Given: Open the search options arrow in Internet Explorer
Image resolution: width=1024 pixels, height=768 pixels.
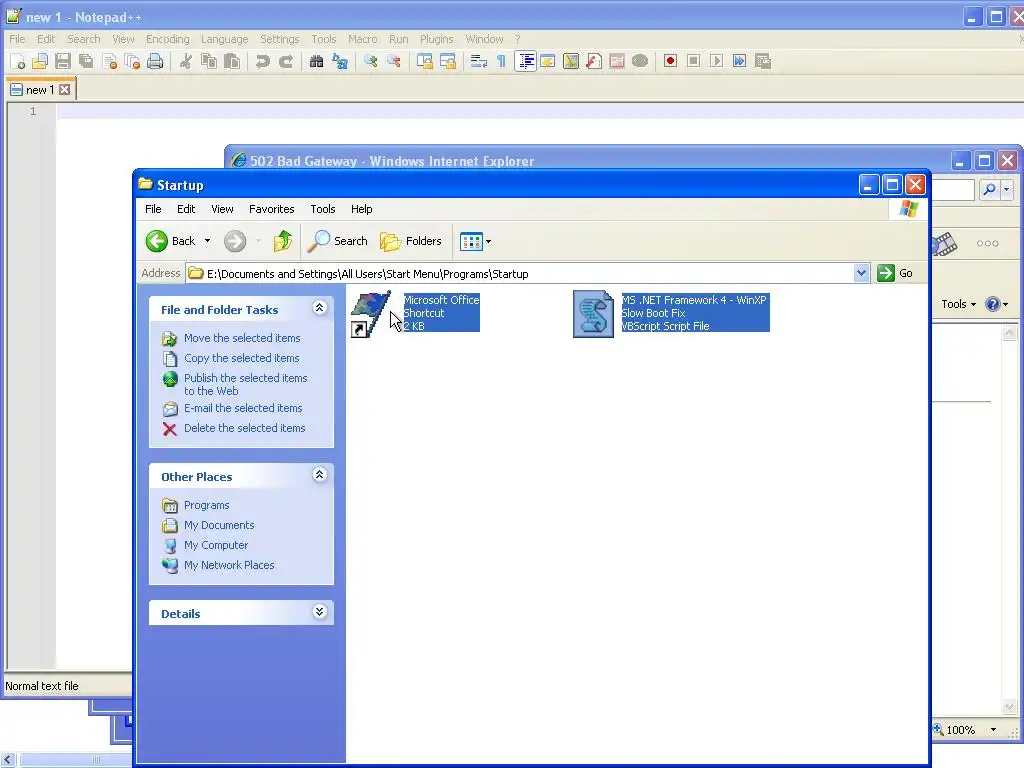Looking at the screenshot, I should [1006, 190].
